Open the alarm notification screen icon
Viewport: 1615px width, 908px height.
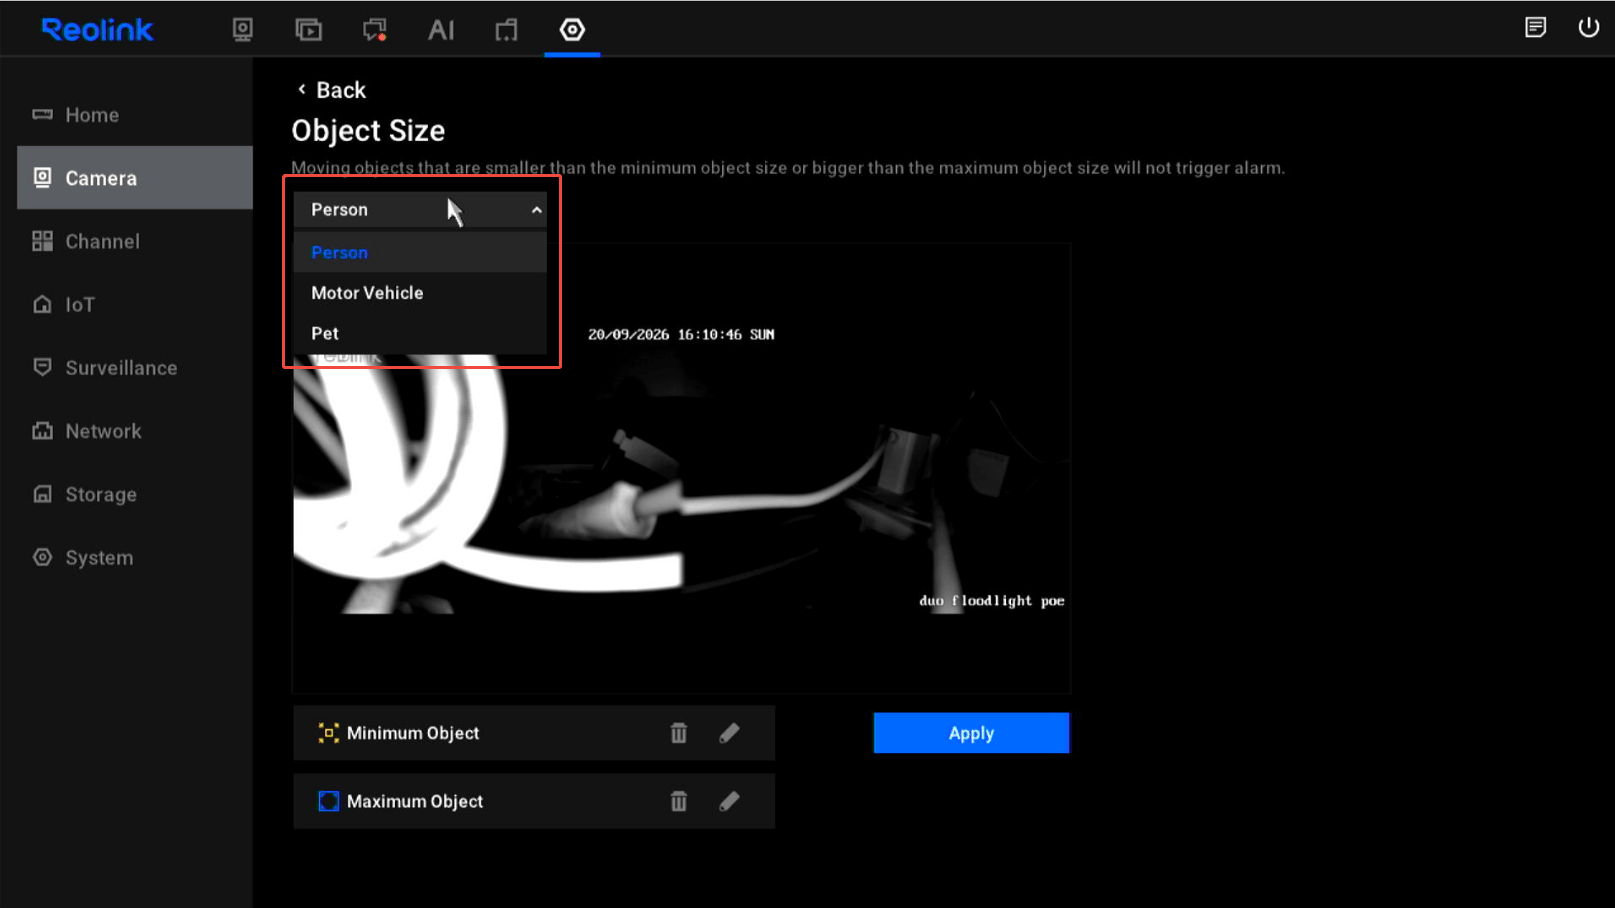(x=375, y=30)
